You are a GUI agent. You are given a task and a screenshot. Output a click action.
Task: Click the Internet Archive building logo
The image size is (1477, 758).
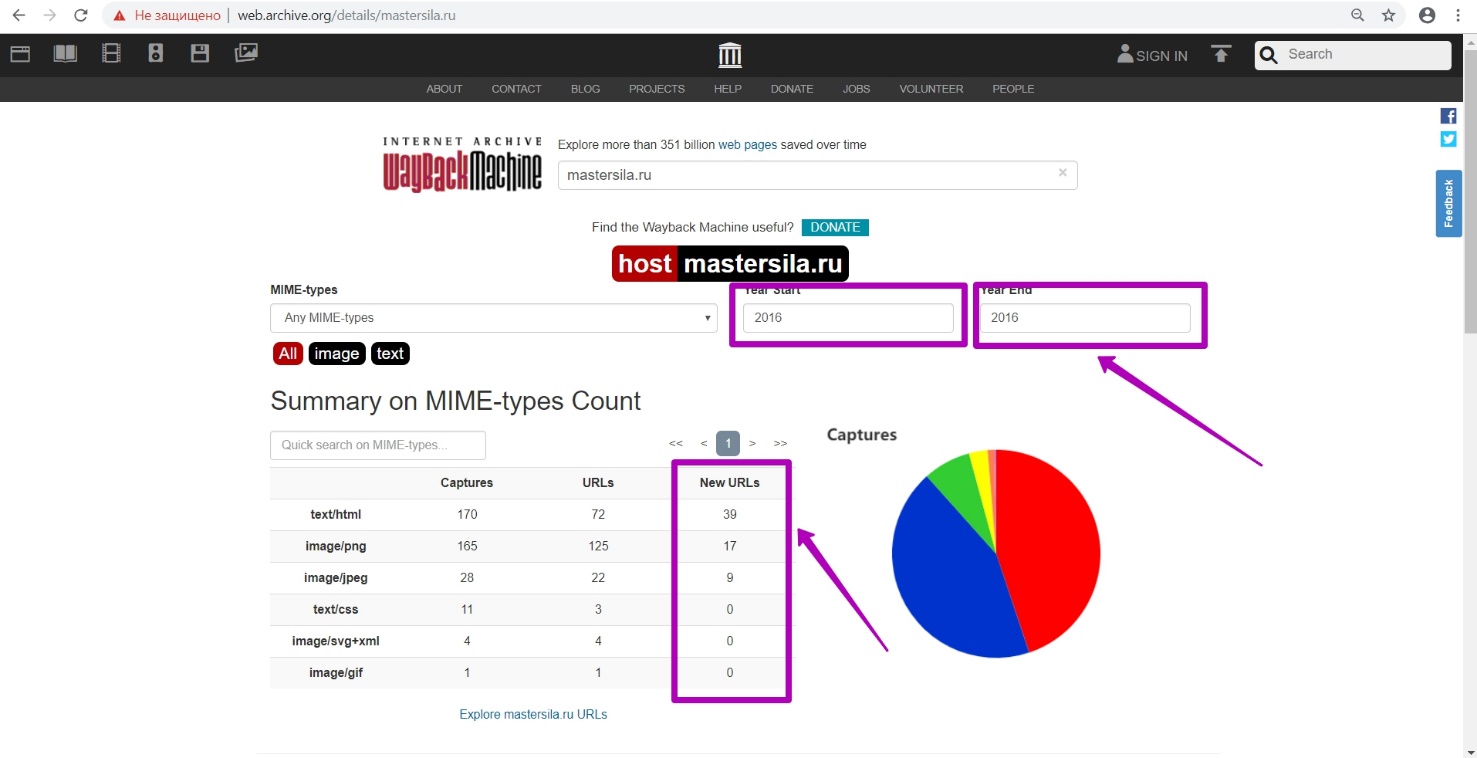pos(730,55)
